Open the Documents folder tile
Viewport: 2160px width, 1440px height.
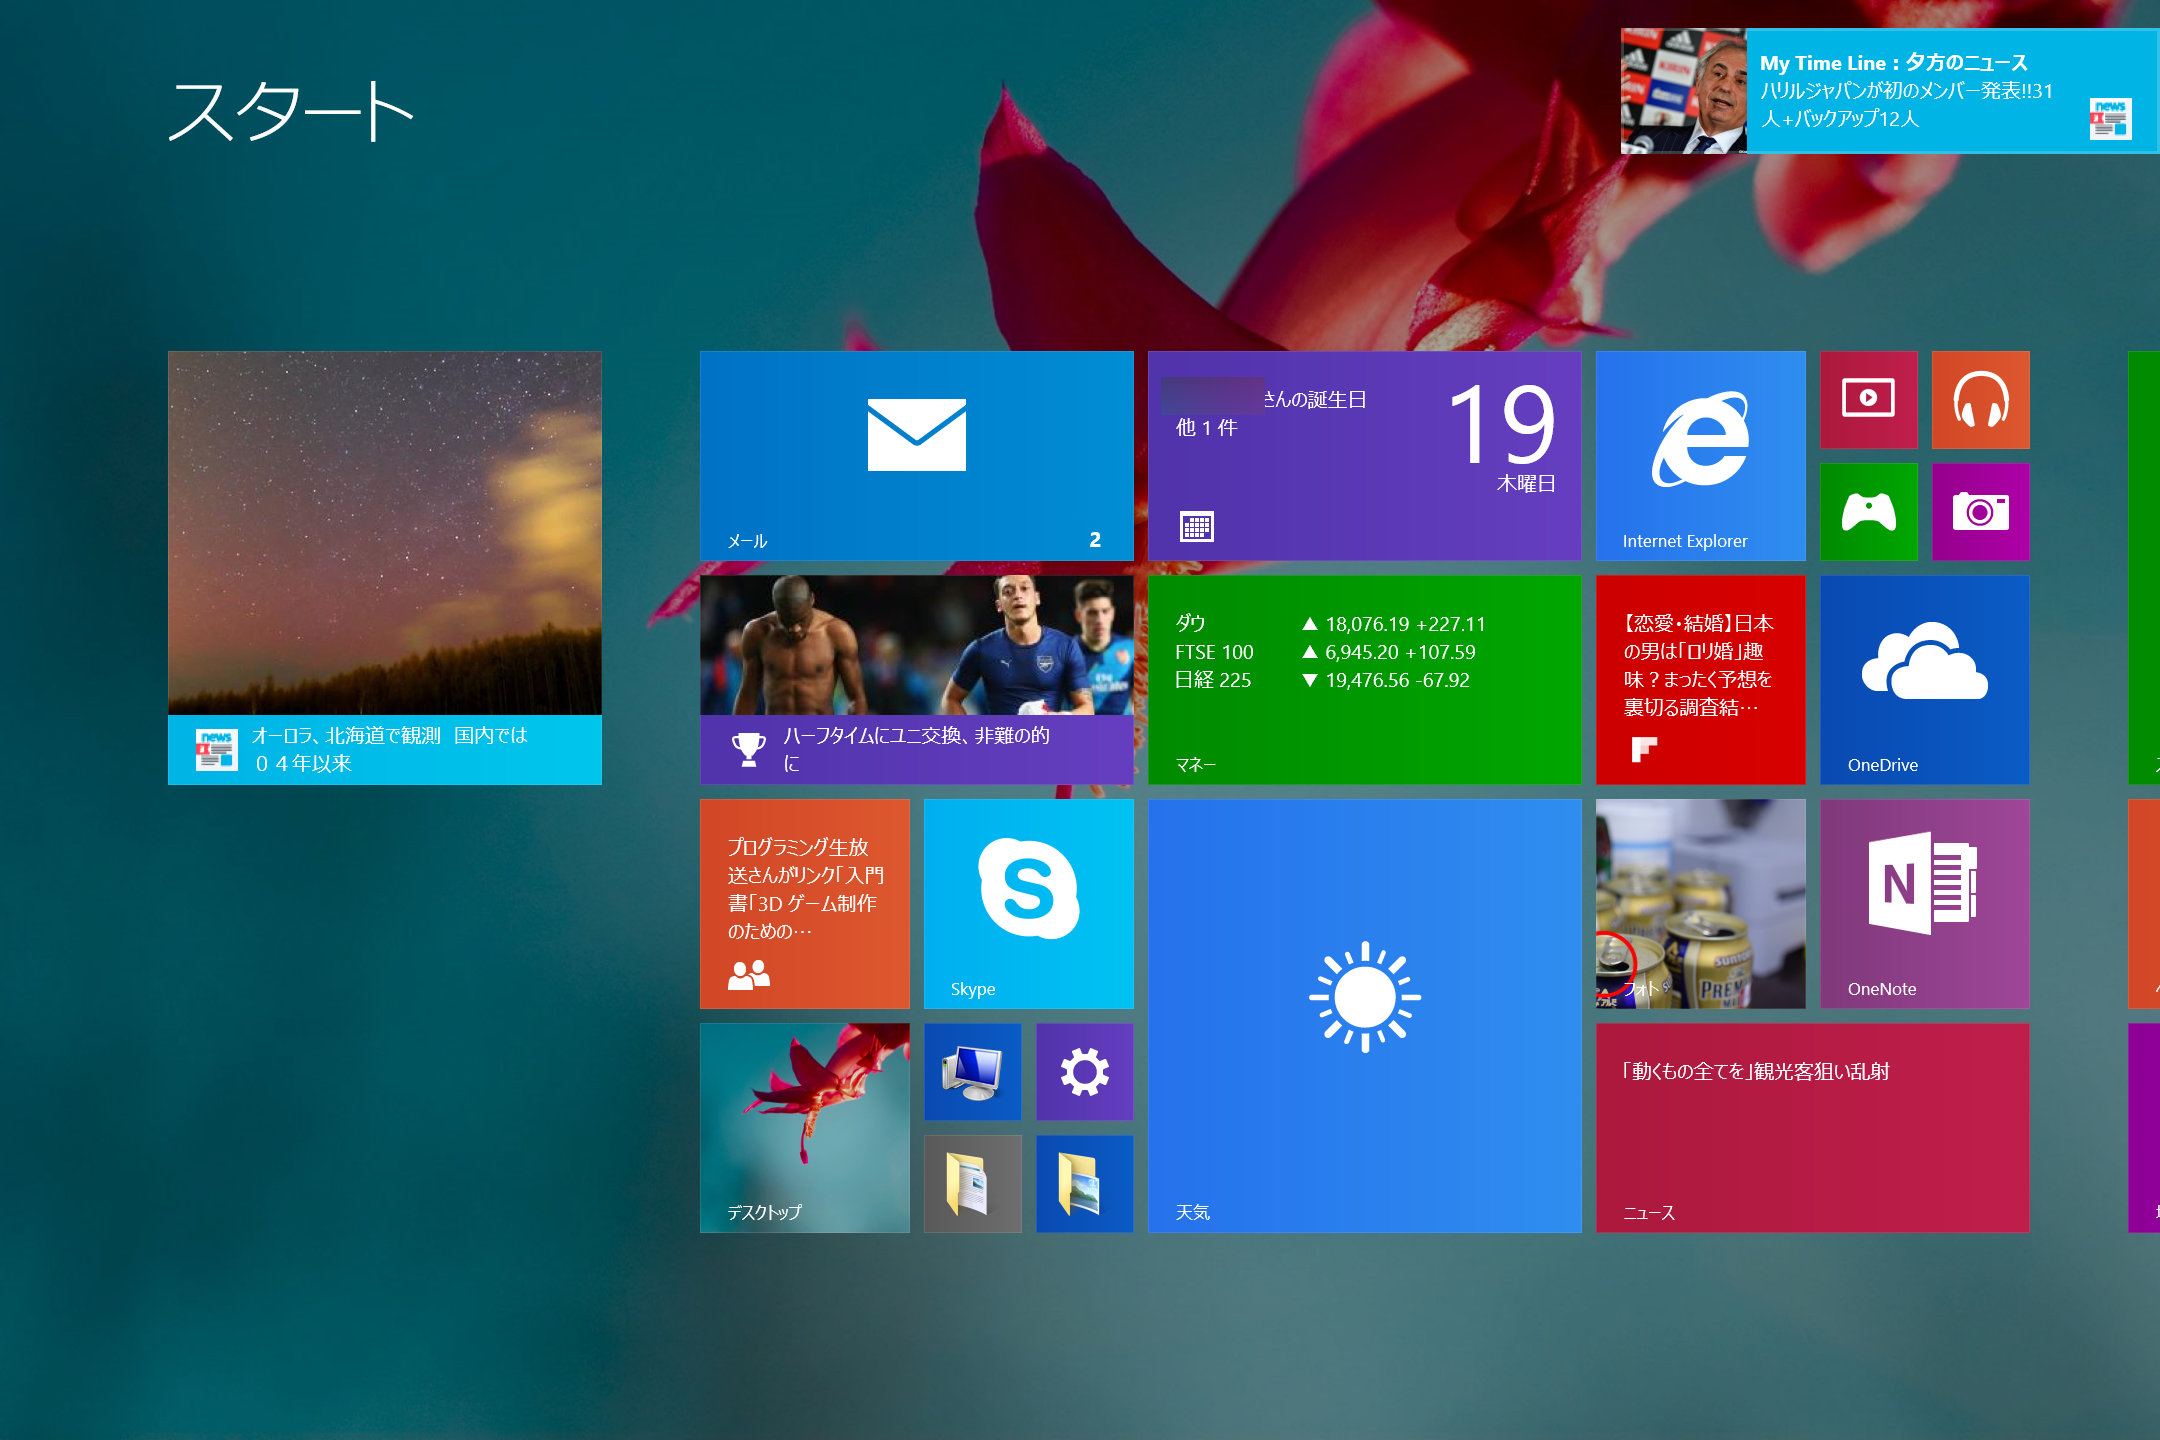point(972,1183)
